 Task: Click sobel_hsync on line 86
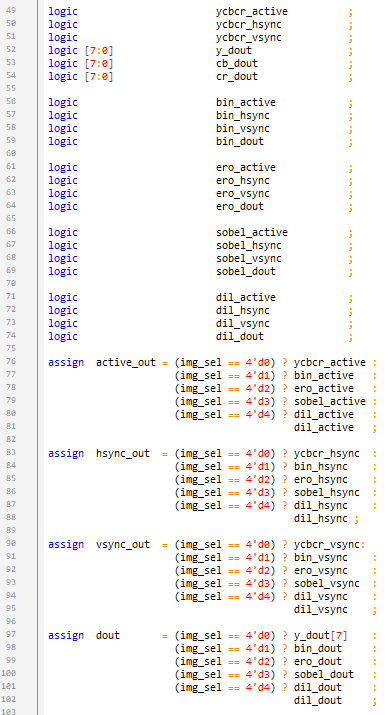tap(327, 492)
